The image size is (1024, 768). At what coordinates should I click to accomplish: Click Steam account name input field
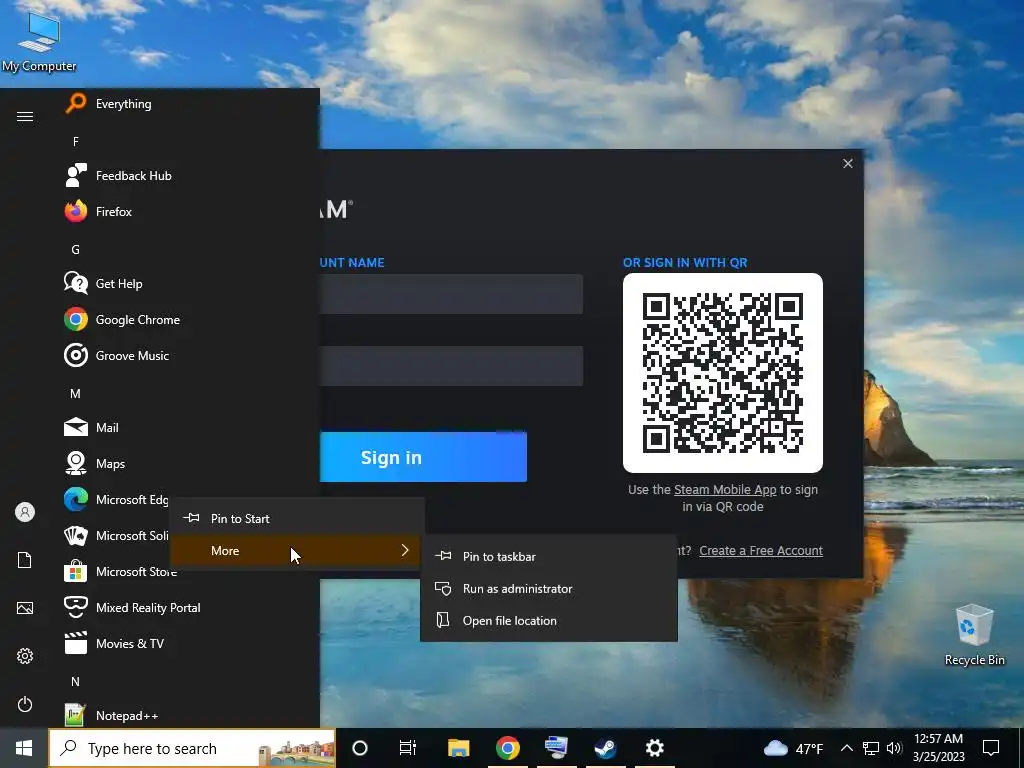click(x=451, y=294)
